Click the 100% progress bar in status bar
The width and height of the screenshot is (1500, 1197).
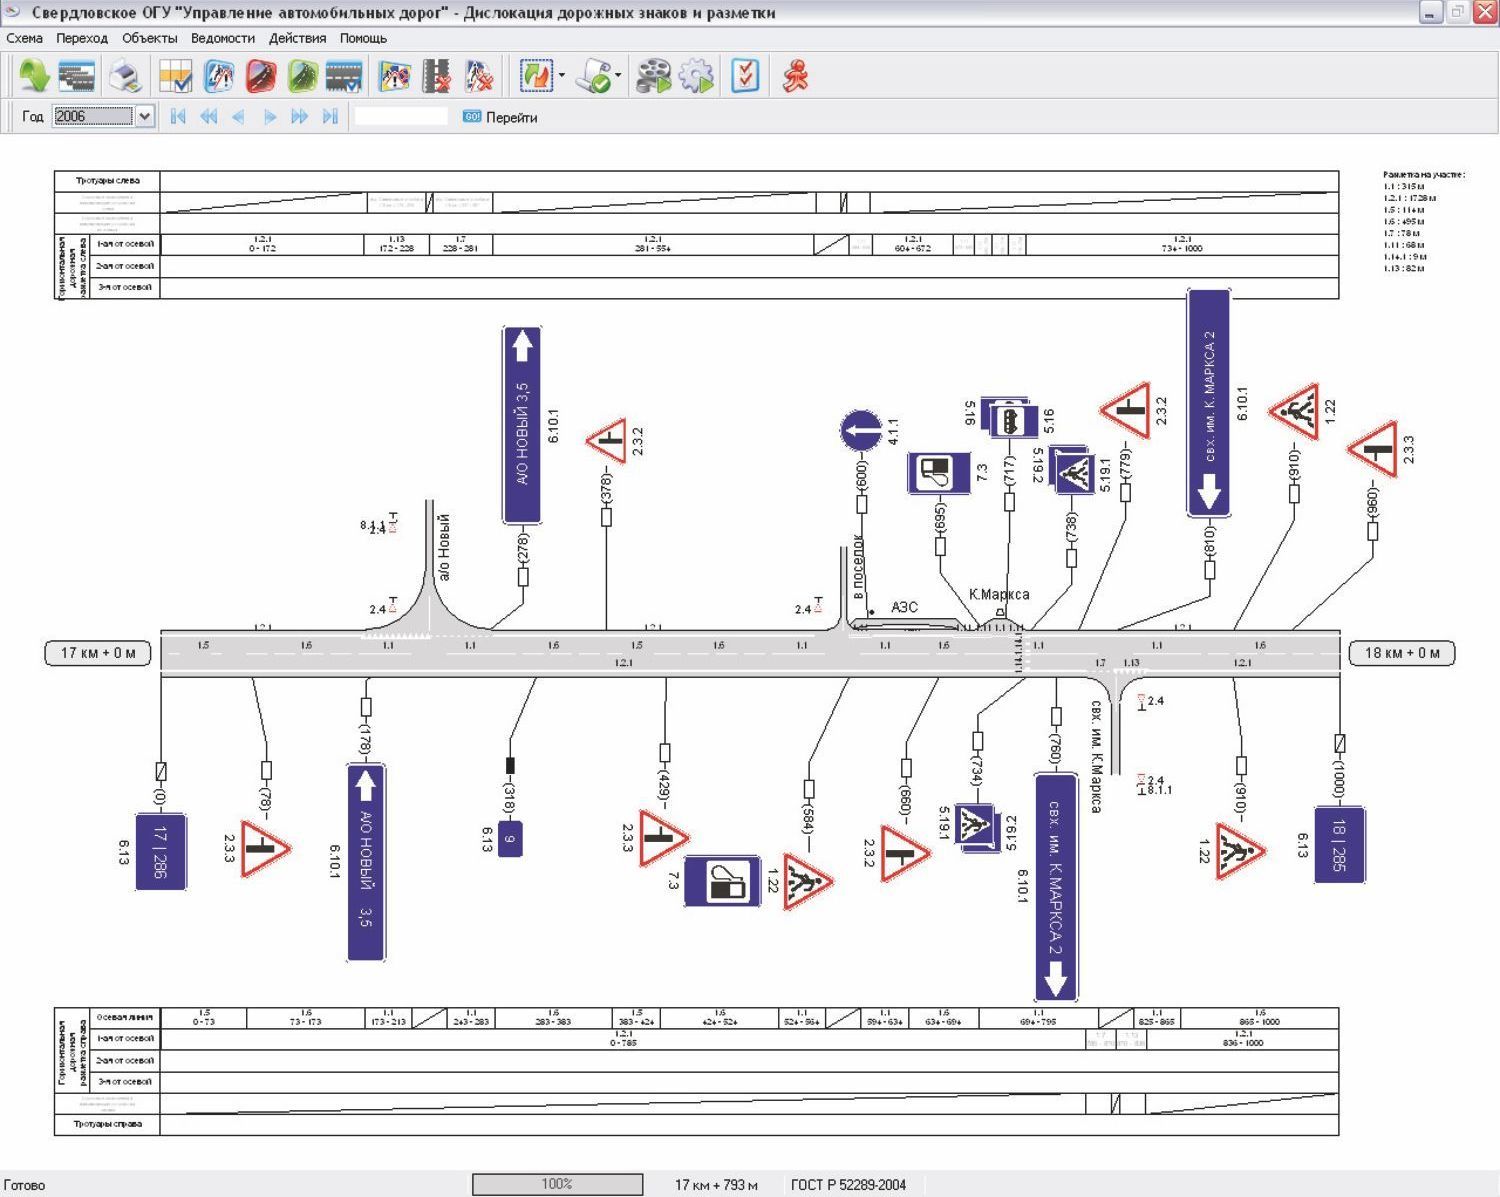[557, 1184]
